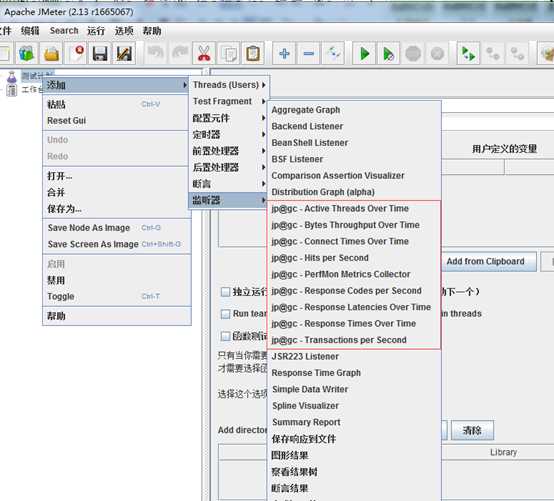Open the 编辑 menu
The height and width of the screenshot is (501, 554).
click(x=30, y=31)
